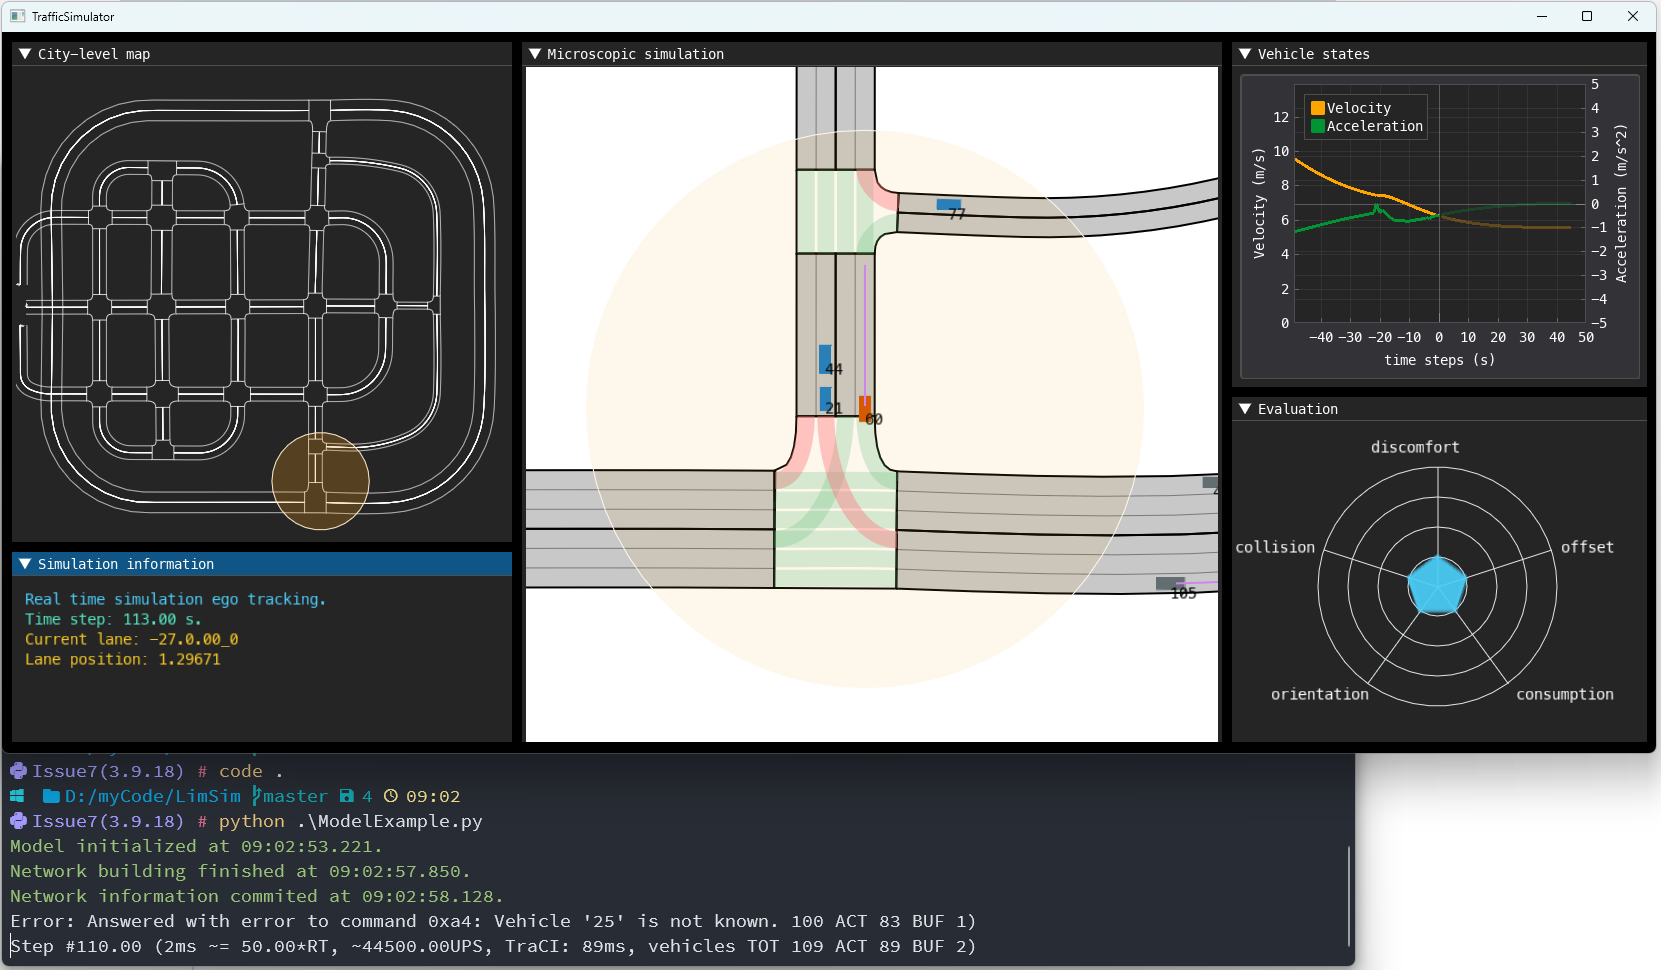Screen dimensions: 1661x970
Task: Toggle the Velocity series in the chart legend
Action: (1358, 107)
